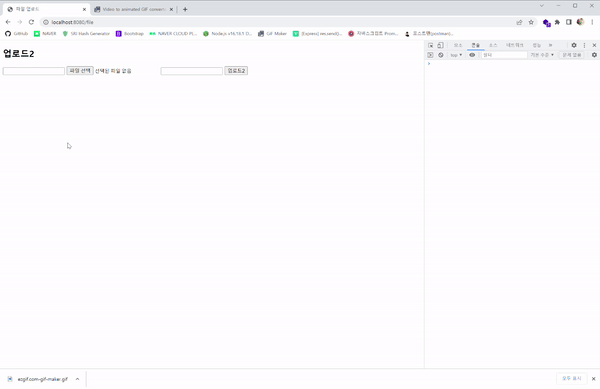Open the top JavaScript context dropdown

[456, 55]
